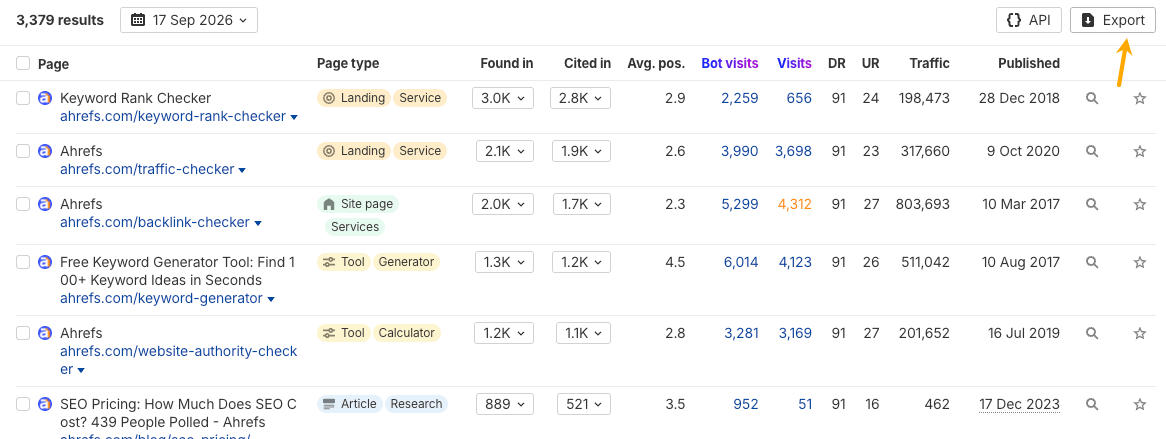Sort by the Visits column header
Image resolution: width=1166 pixels, height=439 pixels.
(x=794, y=63)
